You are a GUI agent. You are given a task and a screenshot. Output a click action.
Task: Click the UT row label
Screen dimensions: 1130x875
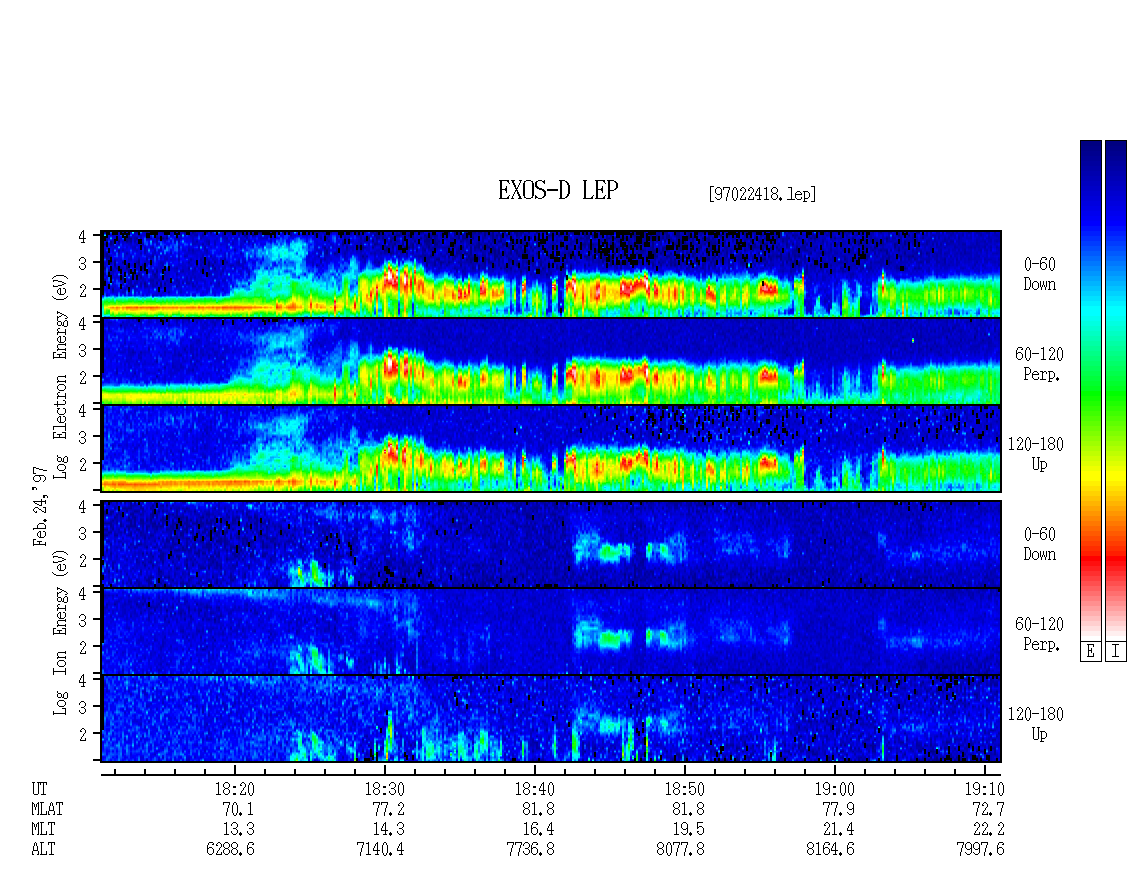[x=39, y=789]
